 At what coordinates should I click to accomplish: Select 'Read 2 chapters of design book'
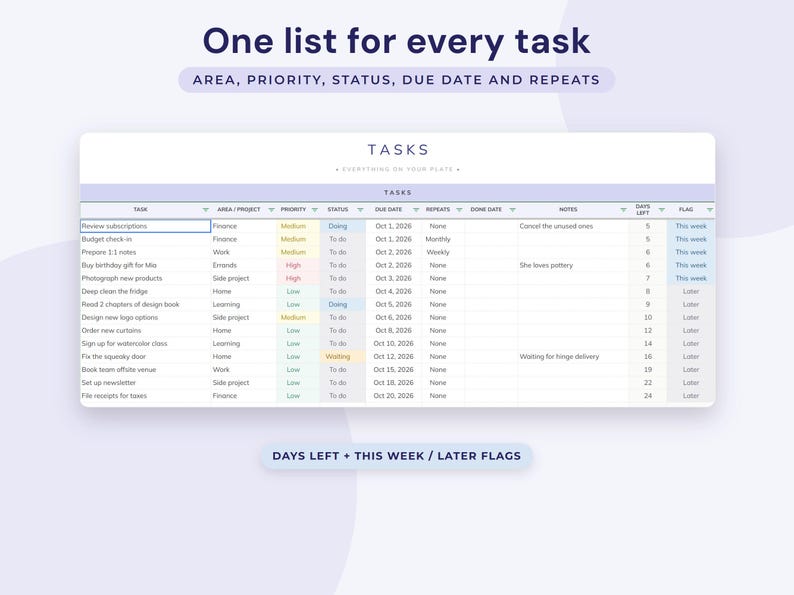point(145,304)
